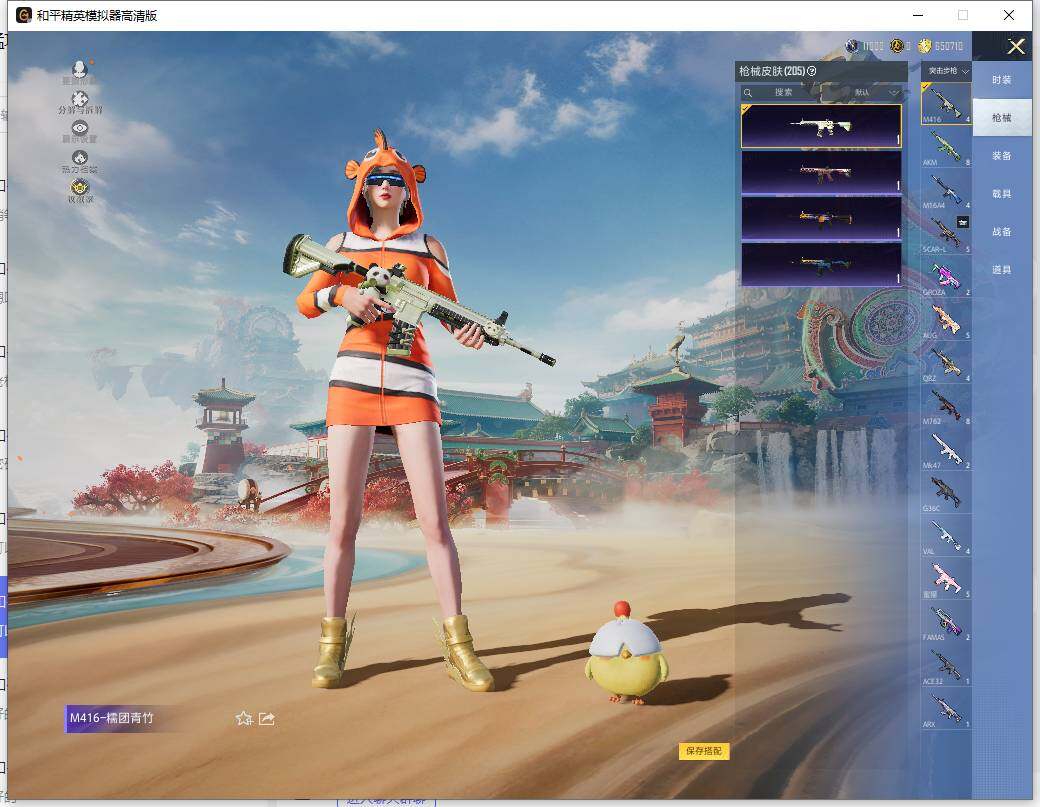Switch to the 载具 tab

click(1002, 194)
